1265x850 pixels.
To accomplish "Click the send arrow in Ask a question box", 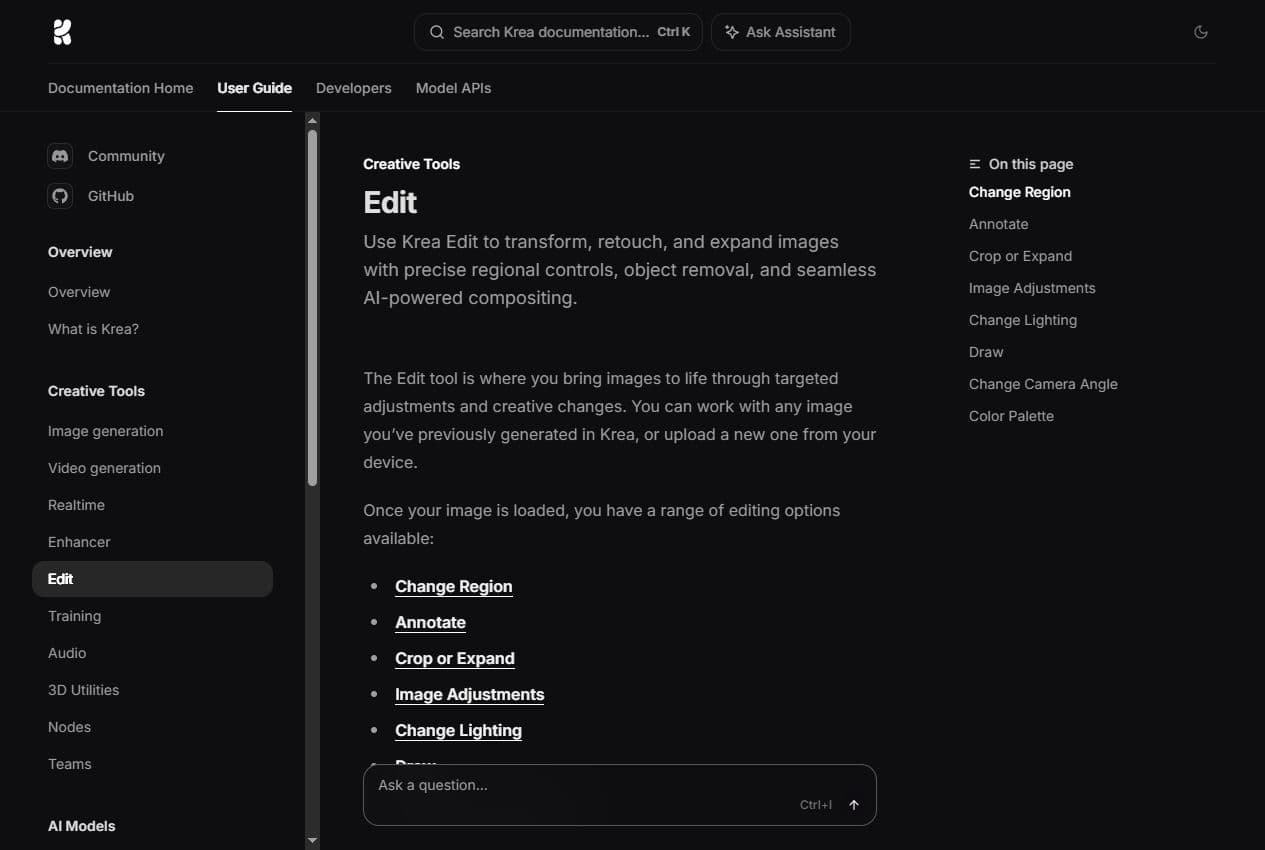I will coord(854,805).
